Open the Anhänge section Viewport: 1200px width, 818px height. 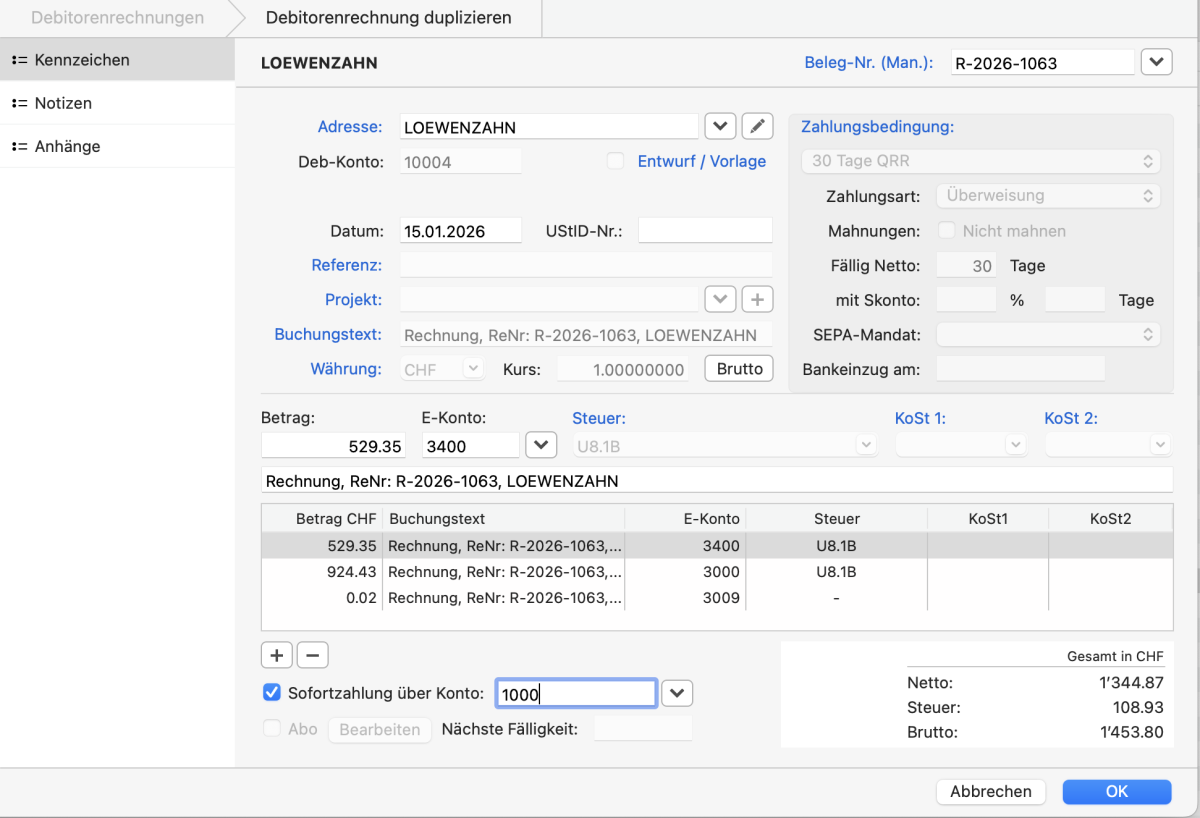[x=67, y=146]
